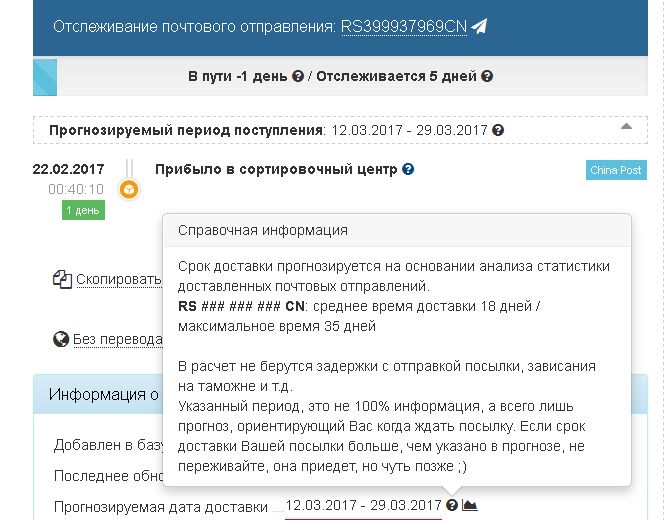
Task: Expand the 'Прогнозируемый период поступления' row
Action: click(180, 131)
